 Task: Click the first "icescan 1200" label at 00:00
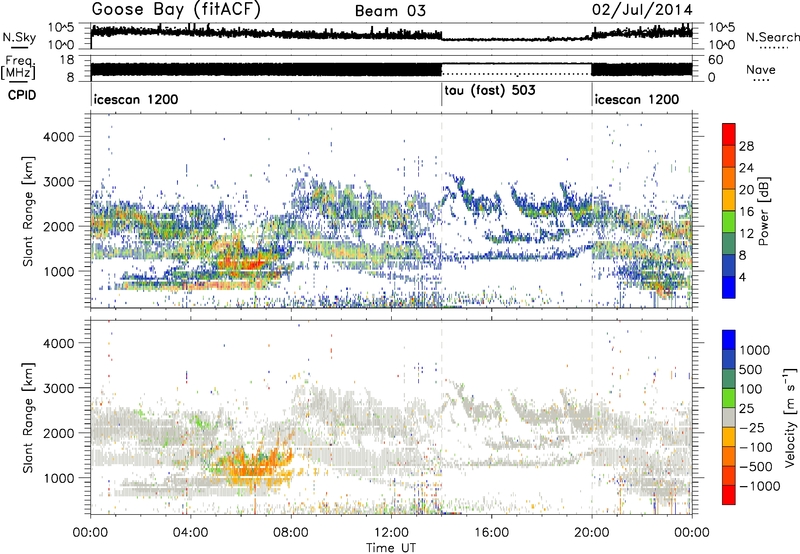[x=136, y=99]
